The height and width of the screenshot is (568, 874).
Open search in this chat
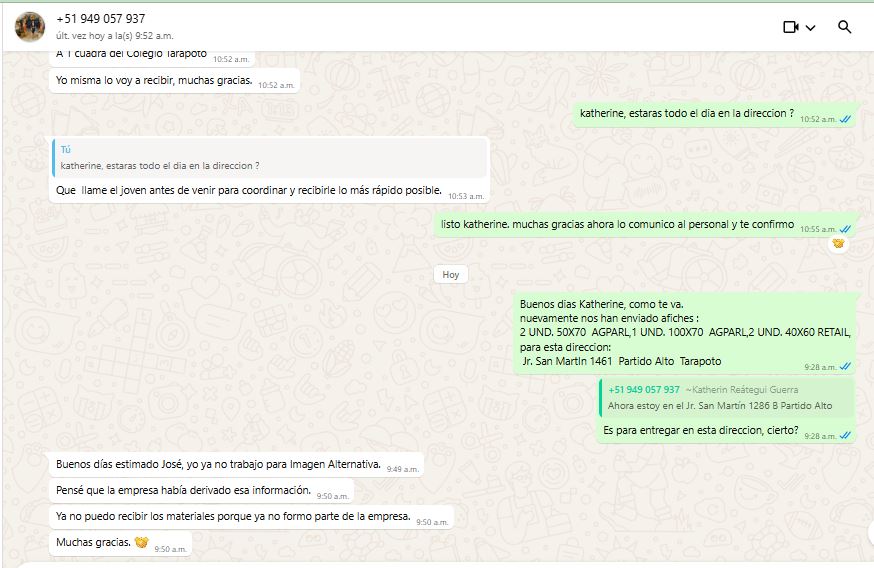coord(845,27)
